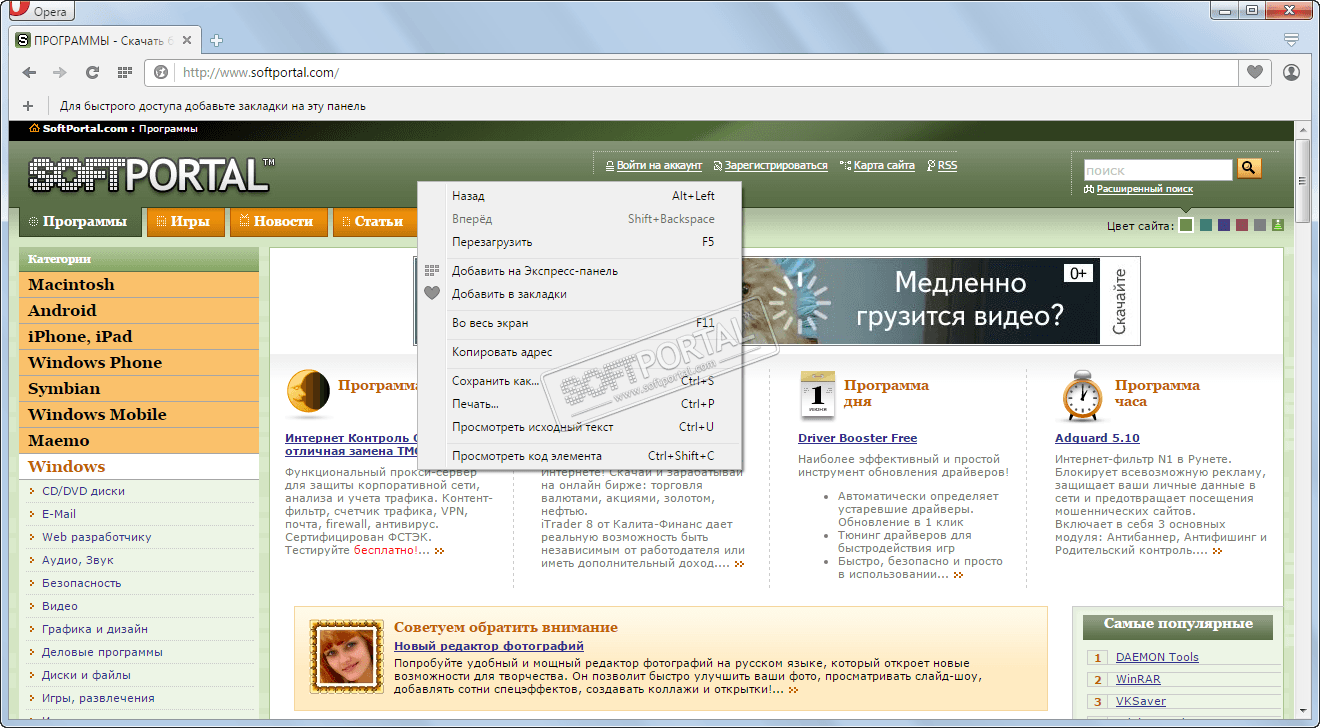This screenshot has width=1320, height=728.
Task: Click the clock icon beside Программа часа
Action: (1082, 396)
